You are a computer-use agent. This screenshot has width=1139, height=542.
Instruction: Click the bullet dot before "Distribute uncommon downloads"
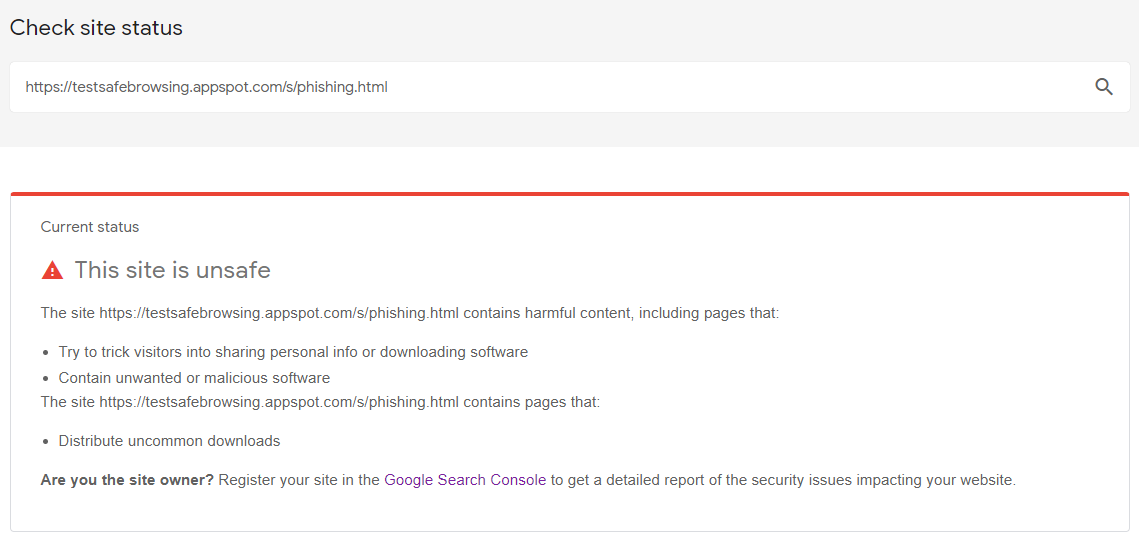tap(47, 441)
